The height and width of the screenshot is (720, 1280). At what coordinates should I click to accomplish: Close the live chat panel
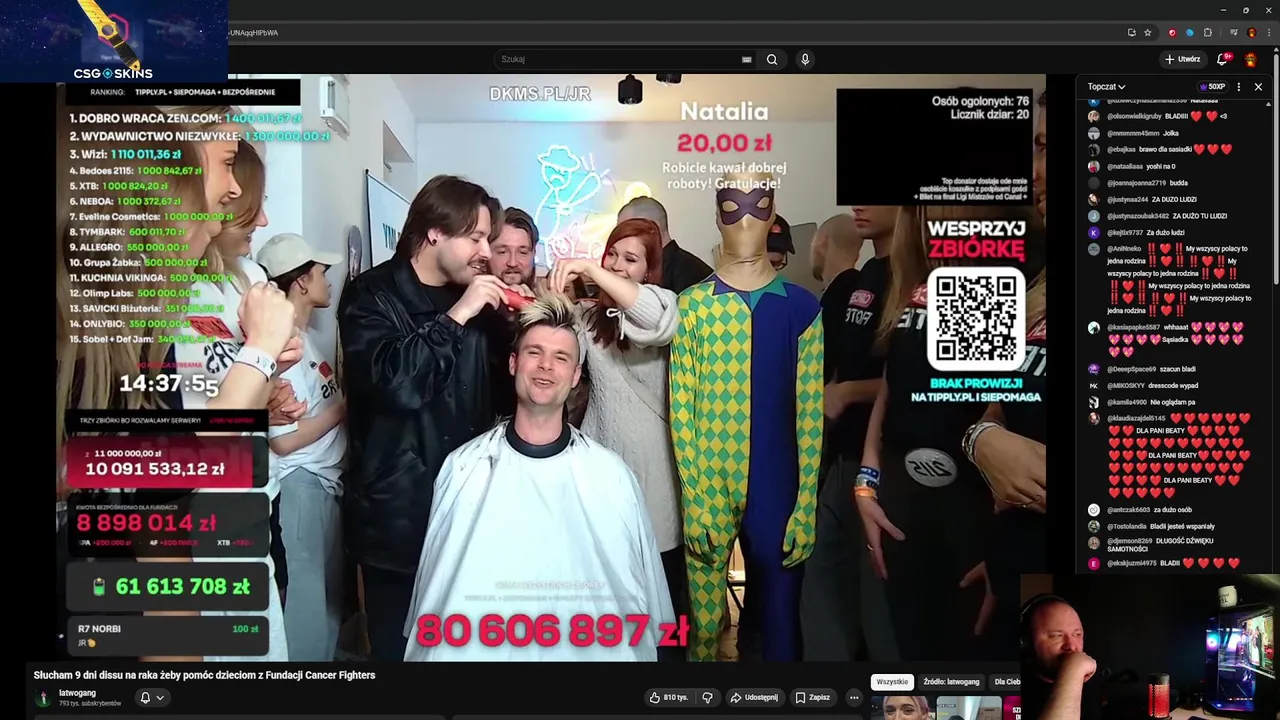(x=1258, y=87)
